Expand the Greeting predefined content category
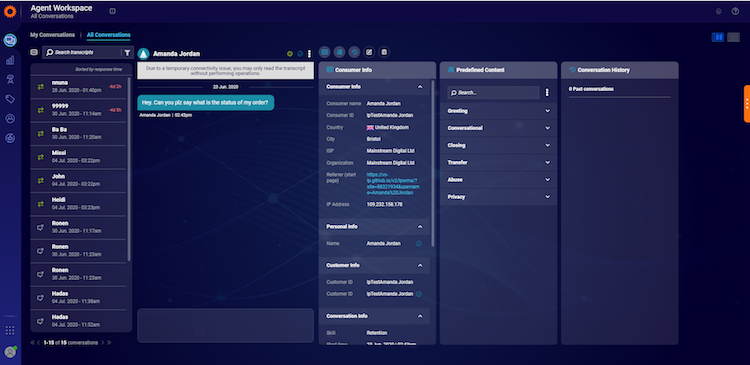 coord(498,111)
